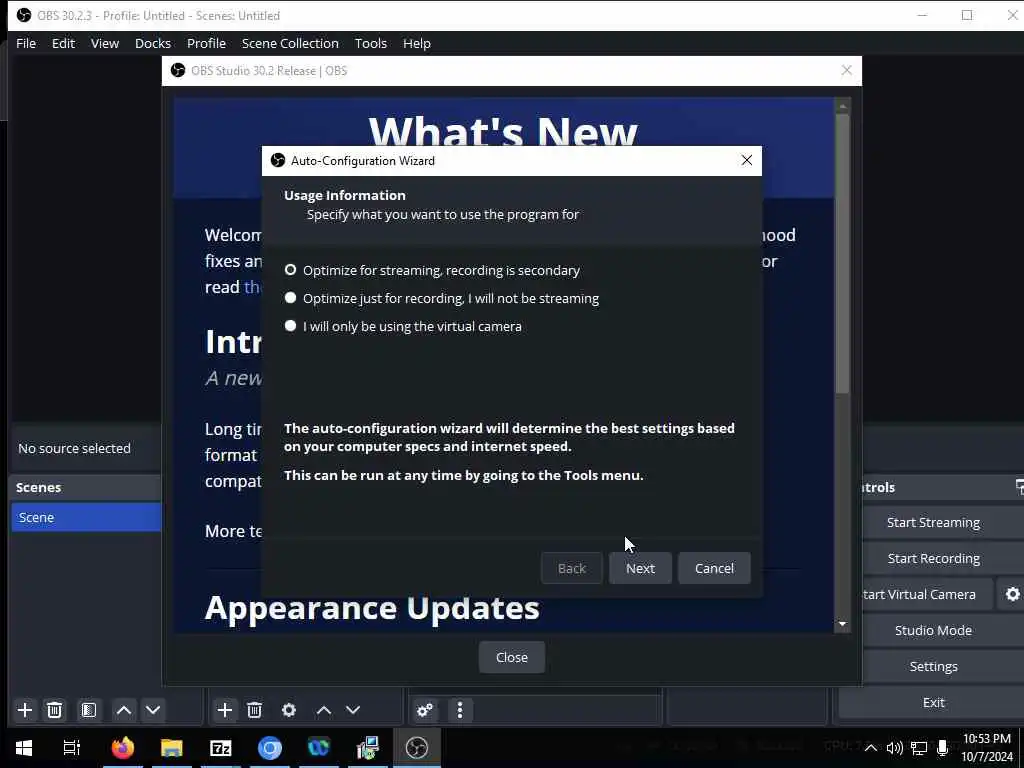This screenshot has width=1024, height=768.
Task: Move scene up with arrow icon
Action: point(123,710)
